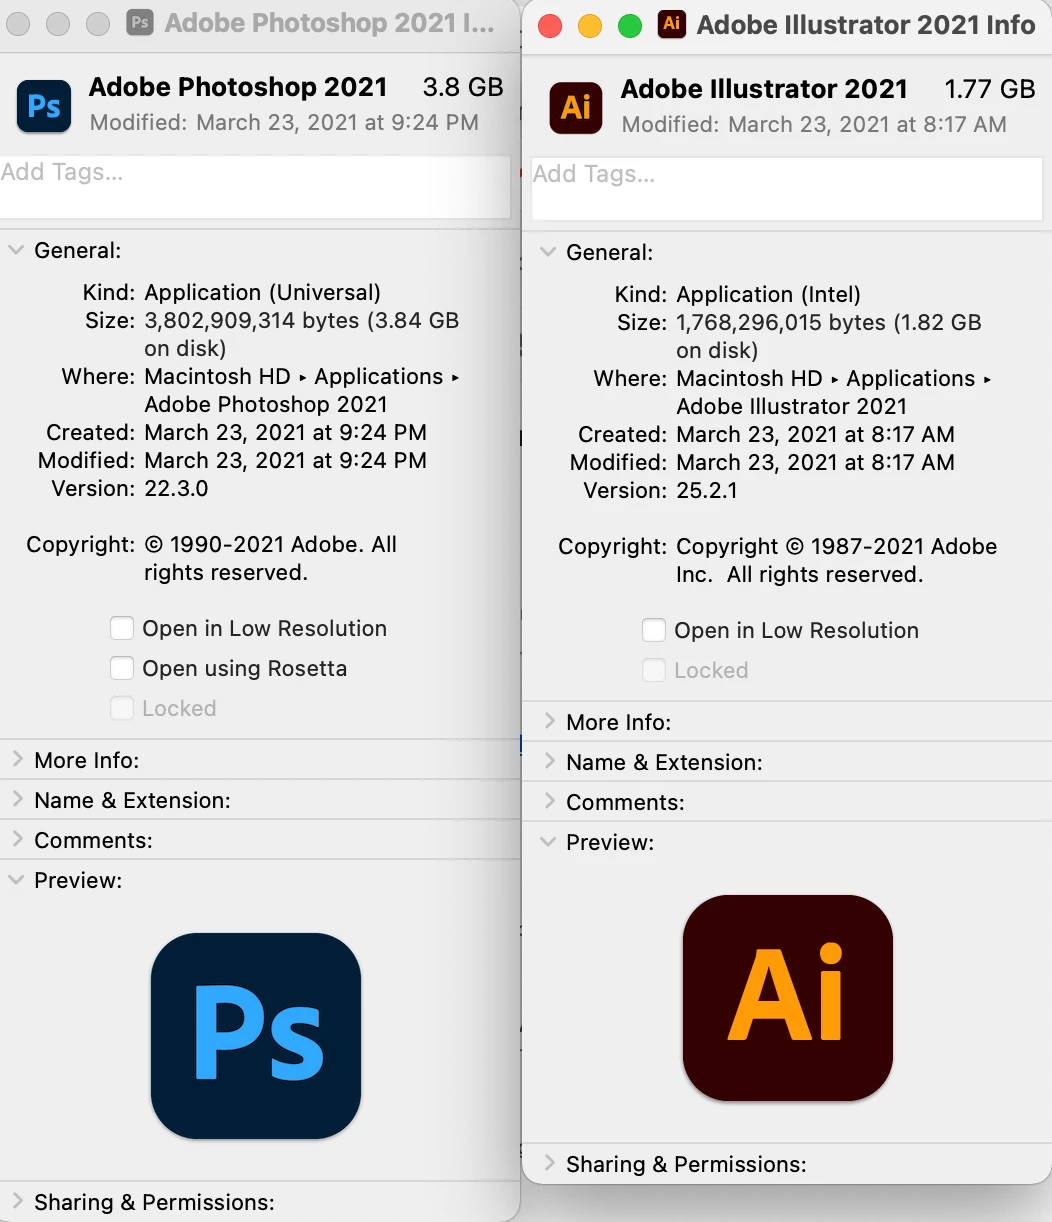
Task: Select the small Photoshop header icon
Action: [44, 106]
